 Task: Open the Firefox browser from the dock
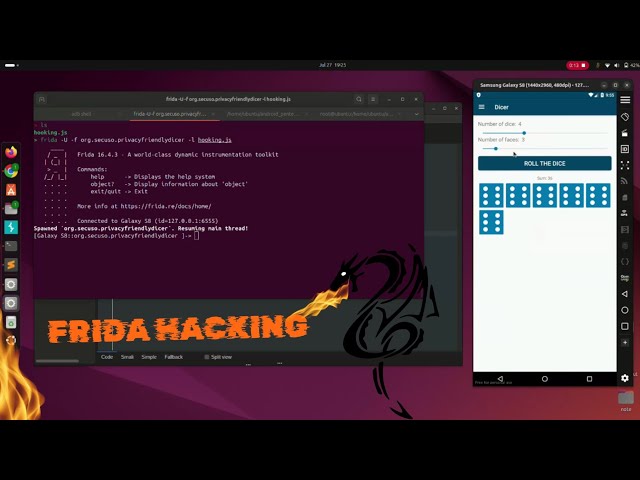click(x=11, y=152)
